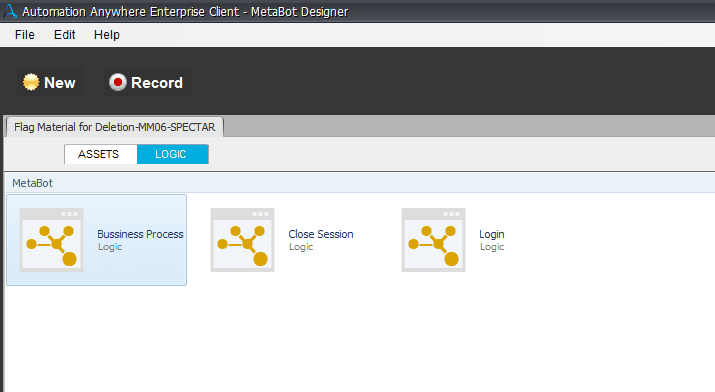Click the red Record circle icon
The height and width of the screenshot is (392, 715).
point(118,82)
